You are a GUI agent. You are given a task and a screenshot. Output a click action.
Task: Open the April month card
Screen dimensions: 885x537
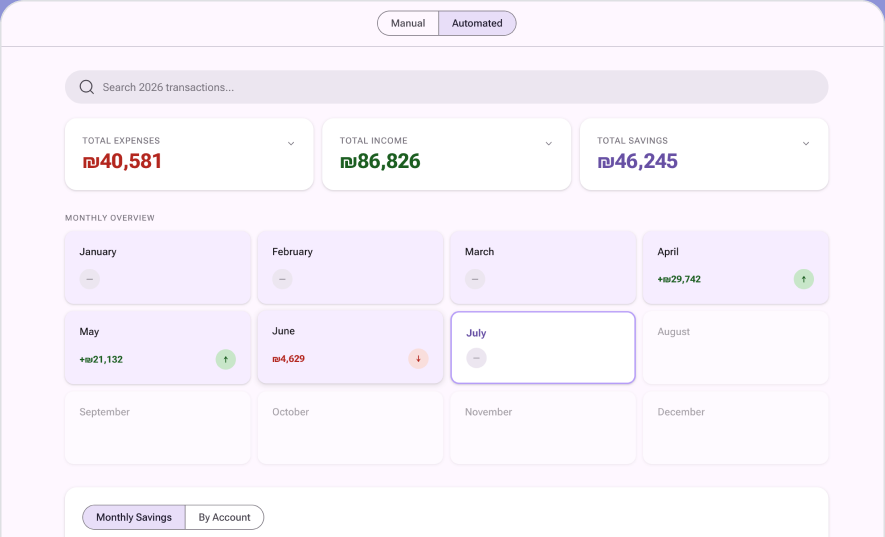click(735, 267)
